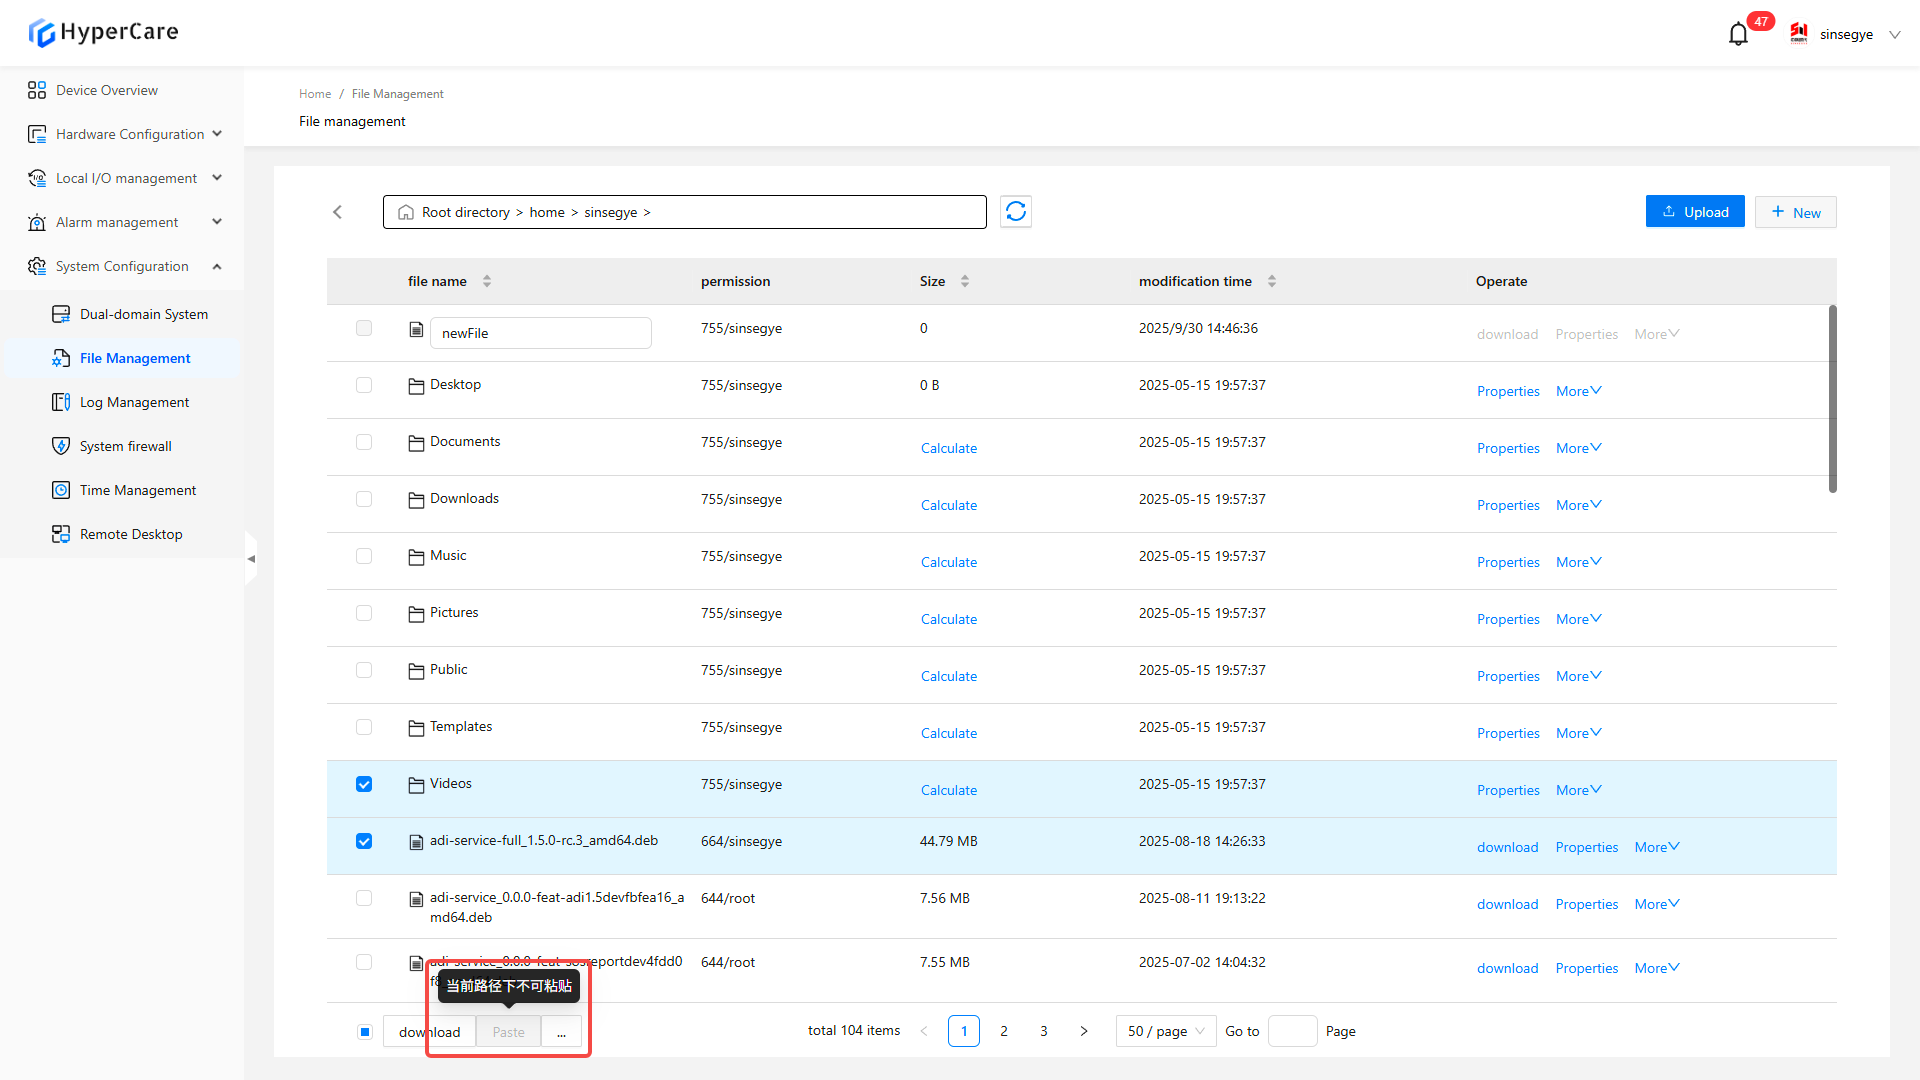
Task: Sort by file name column
Action: 486,281
